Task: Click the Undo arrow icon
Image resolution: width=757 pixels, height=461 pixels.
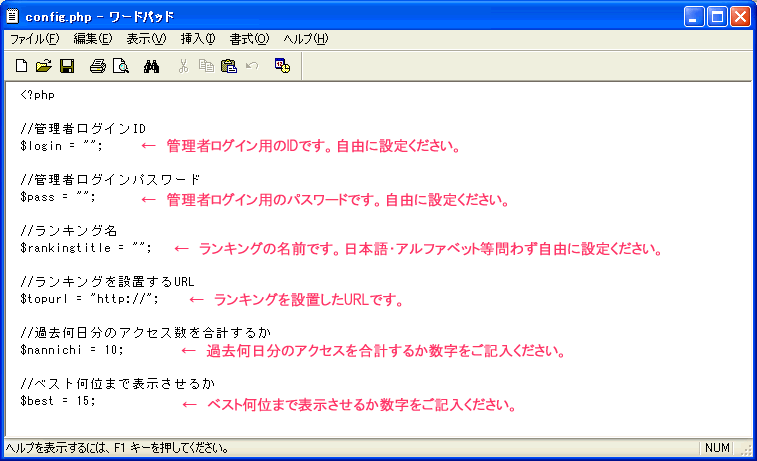Action: [x=252, y=66]
